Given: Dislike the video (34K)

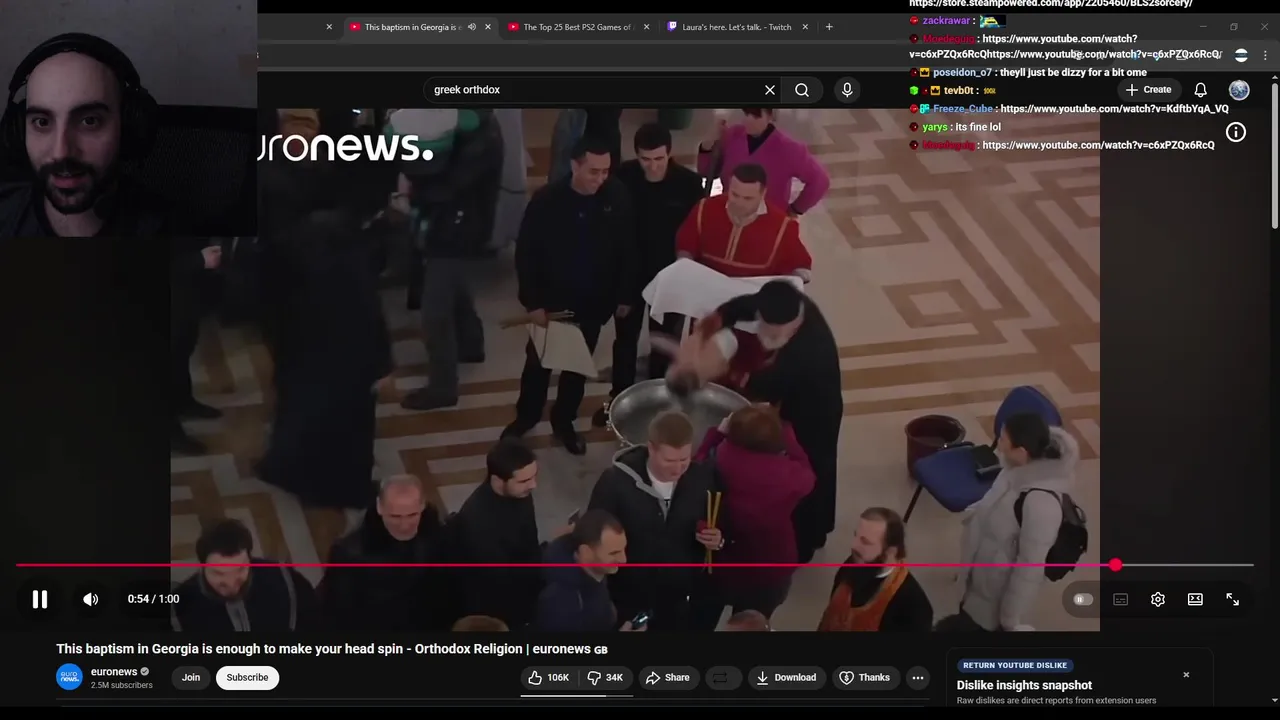Looking at the screenshot, I should [605, 677].
